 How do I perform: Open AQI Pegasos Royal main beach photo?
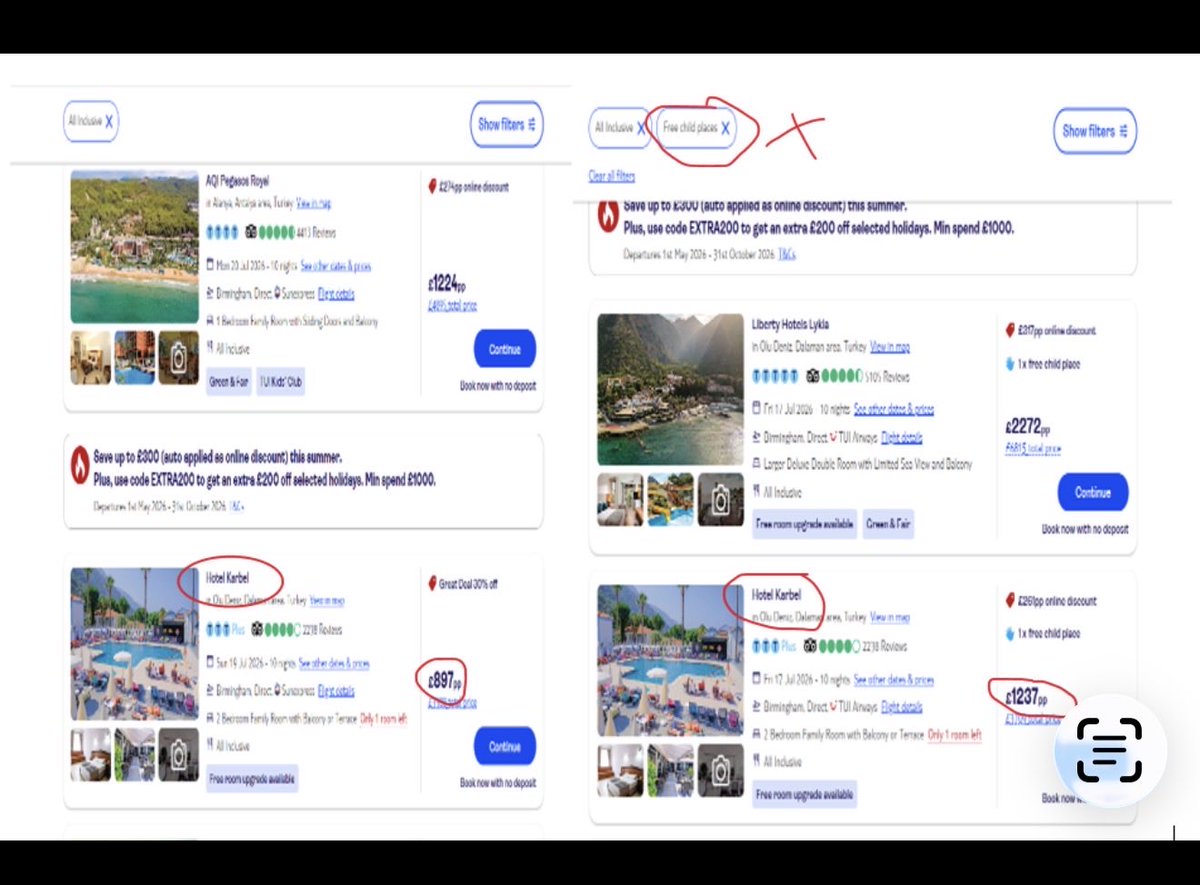click(135, 247)
